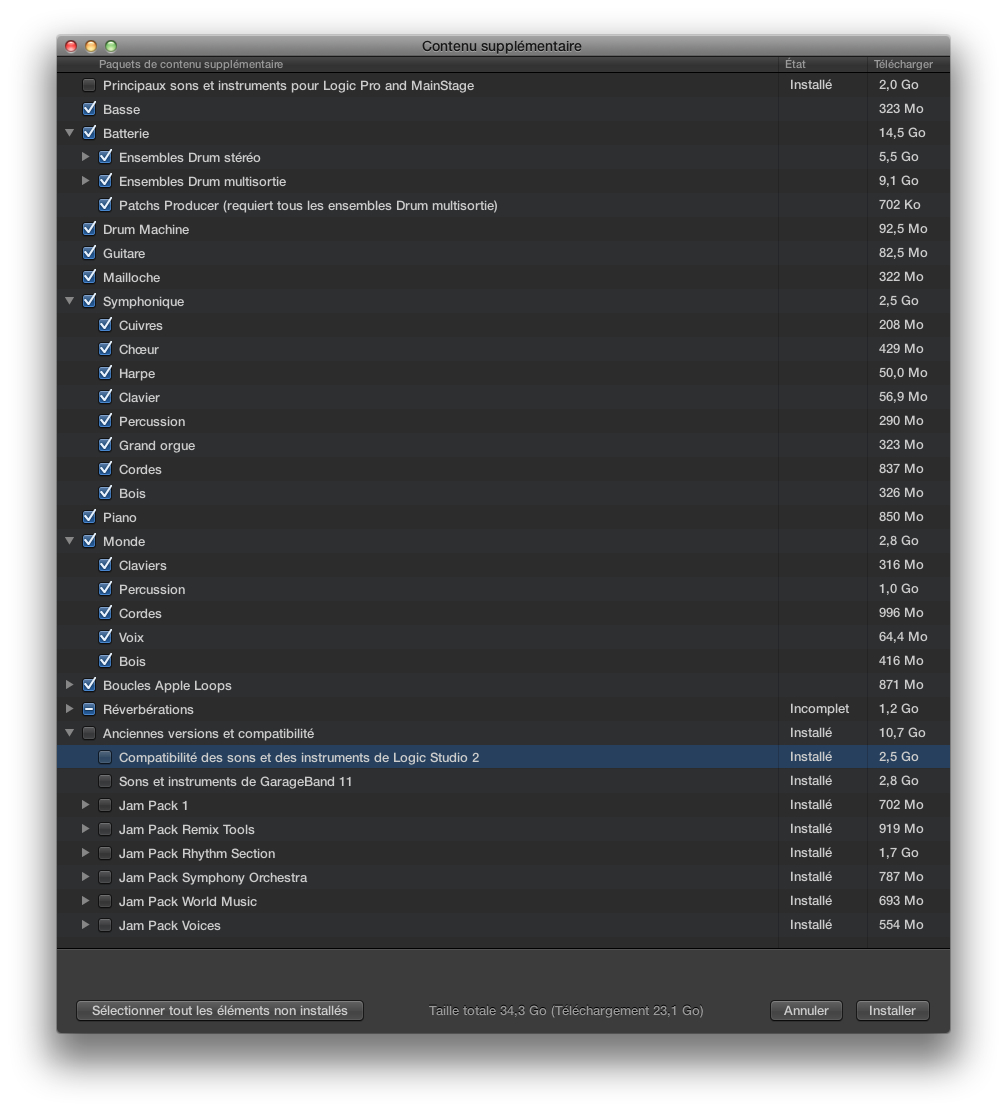The height and width of the screenshot is (1112, 1007).
Task: Expand the Réverbérations tree
Action: click(x=69, y=709)
